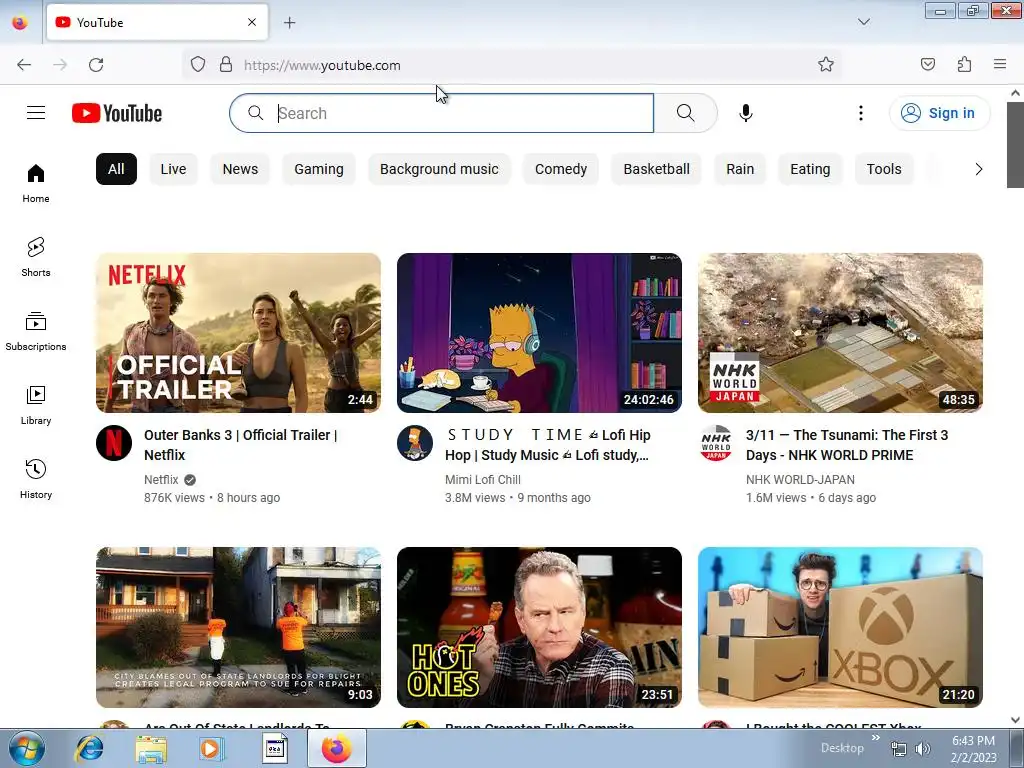Select the Eating filter chip

click(810, 169)
